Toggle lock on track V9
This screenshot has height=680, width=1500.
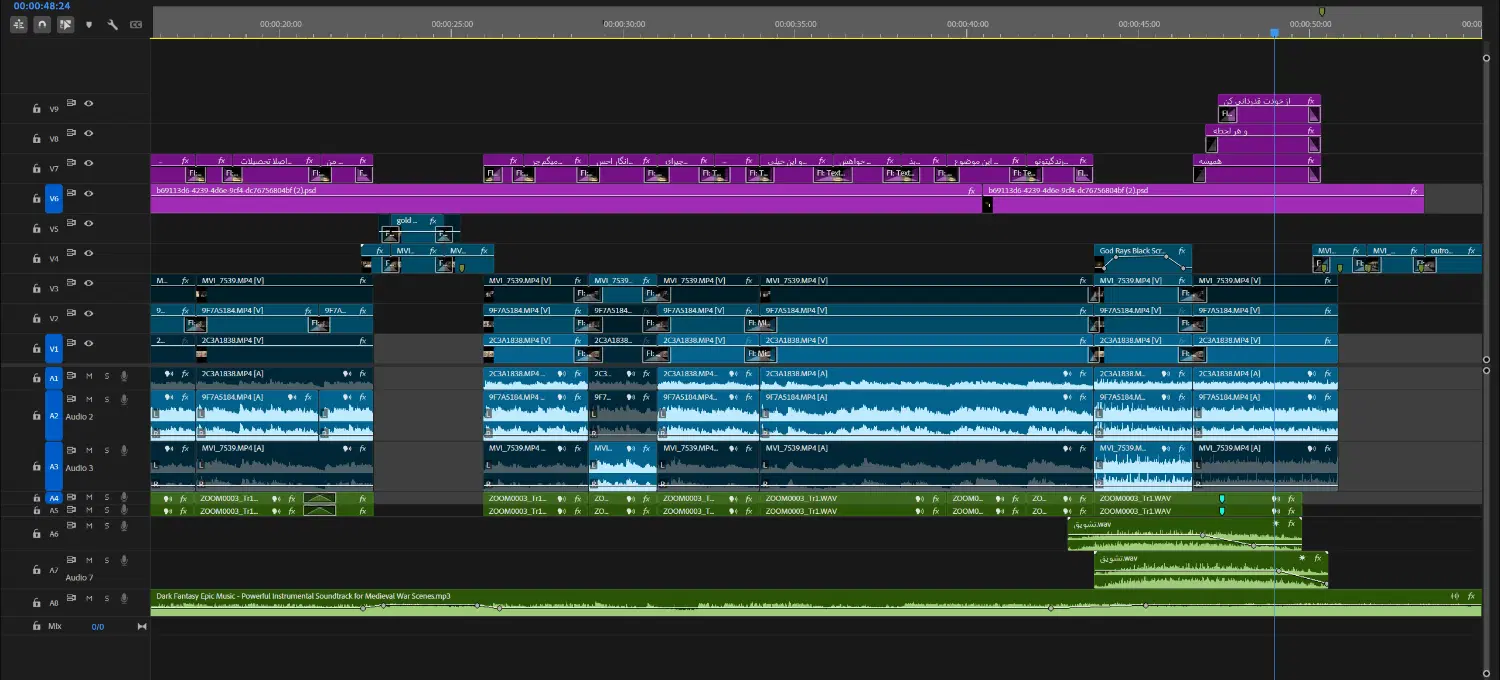[36, 108]
